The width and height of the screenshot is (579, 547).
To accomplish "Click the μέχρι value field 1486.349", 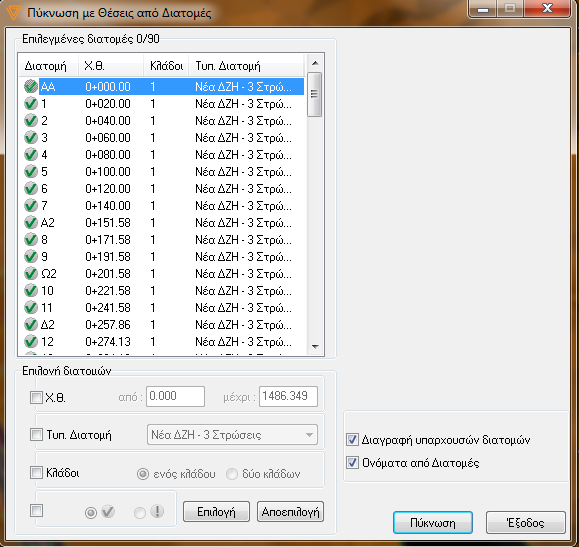I will coord(288,396).
